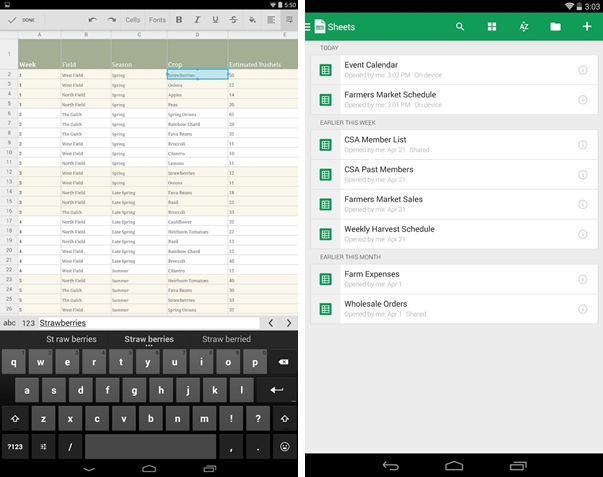Choose the 'Straw berries' suggestion

[149, 339]
